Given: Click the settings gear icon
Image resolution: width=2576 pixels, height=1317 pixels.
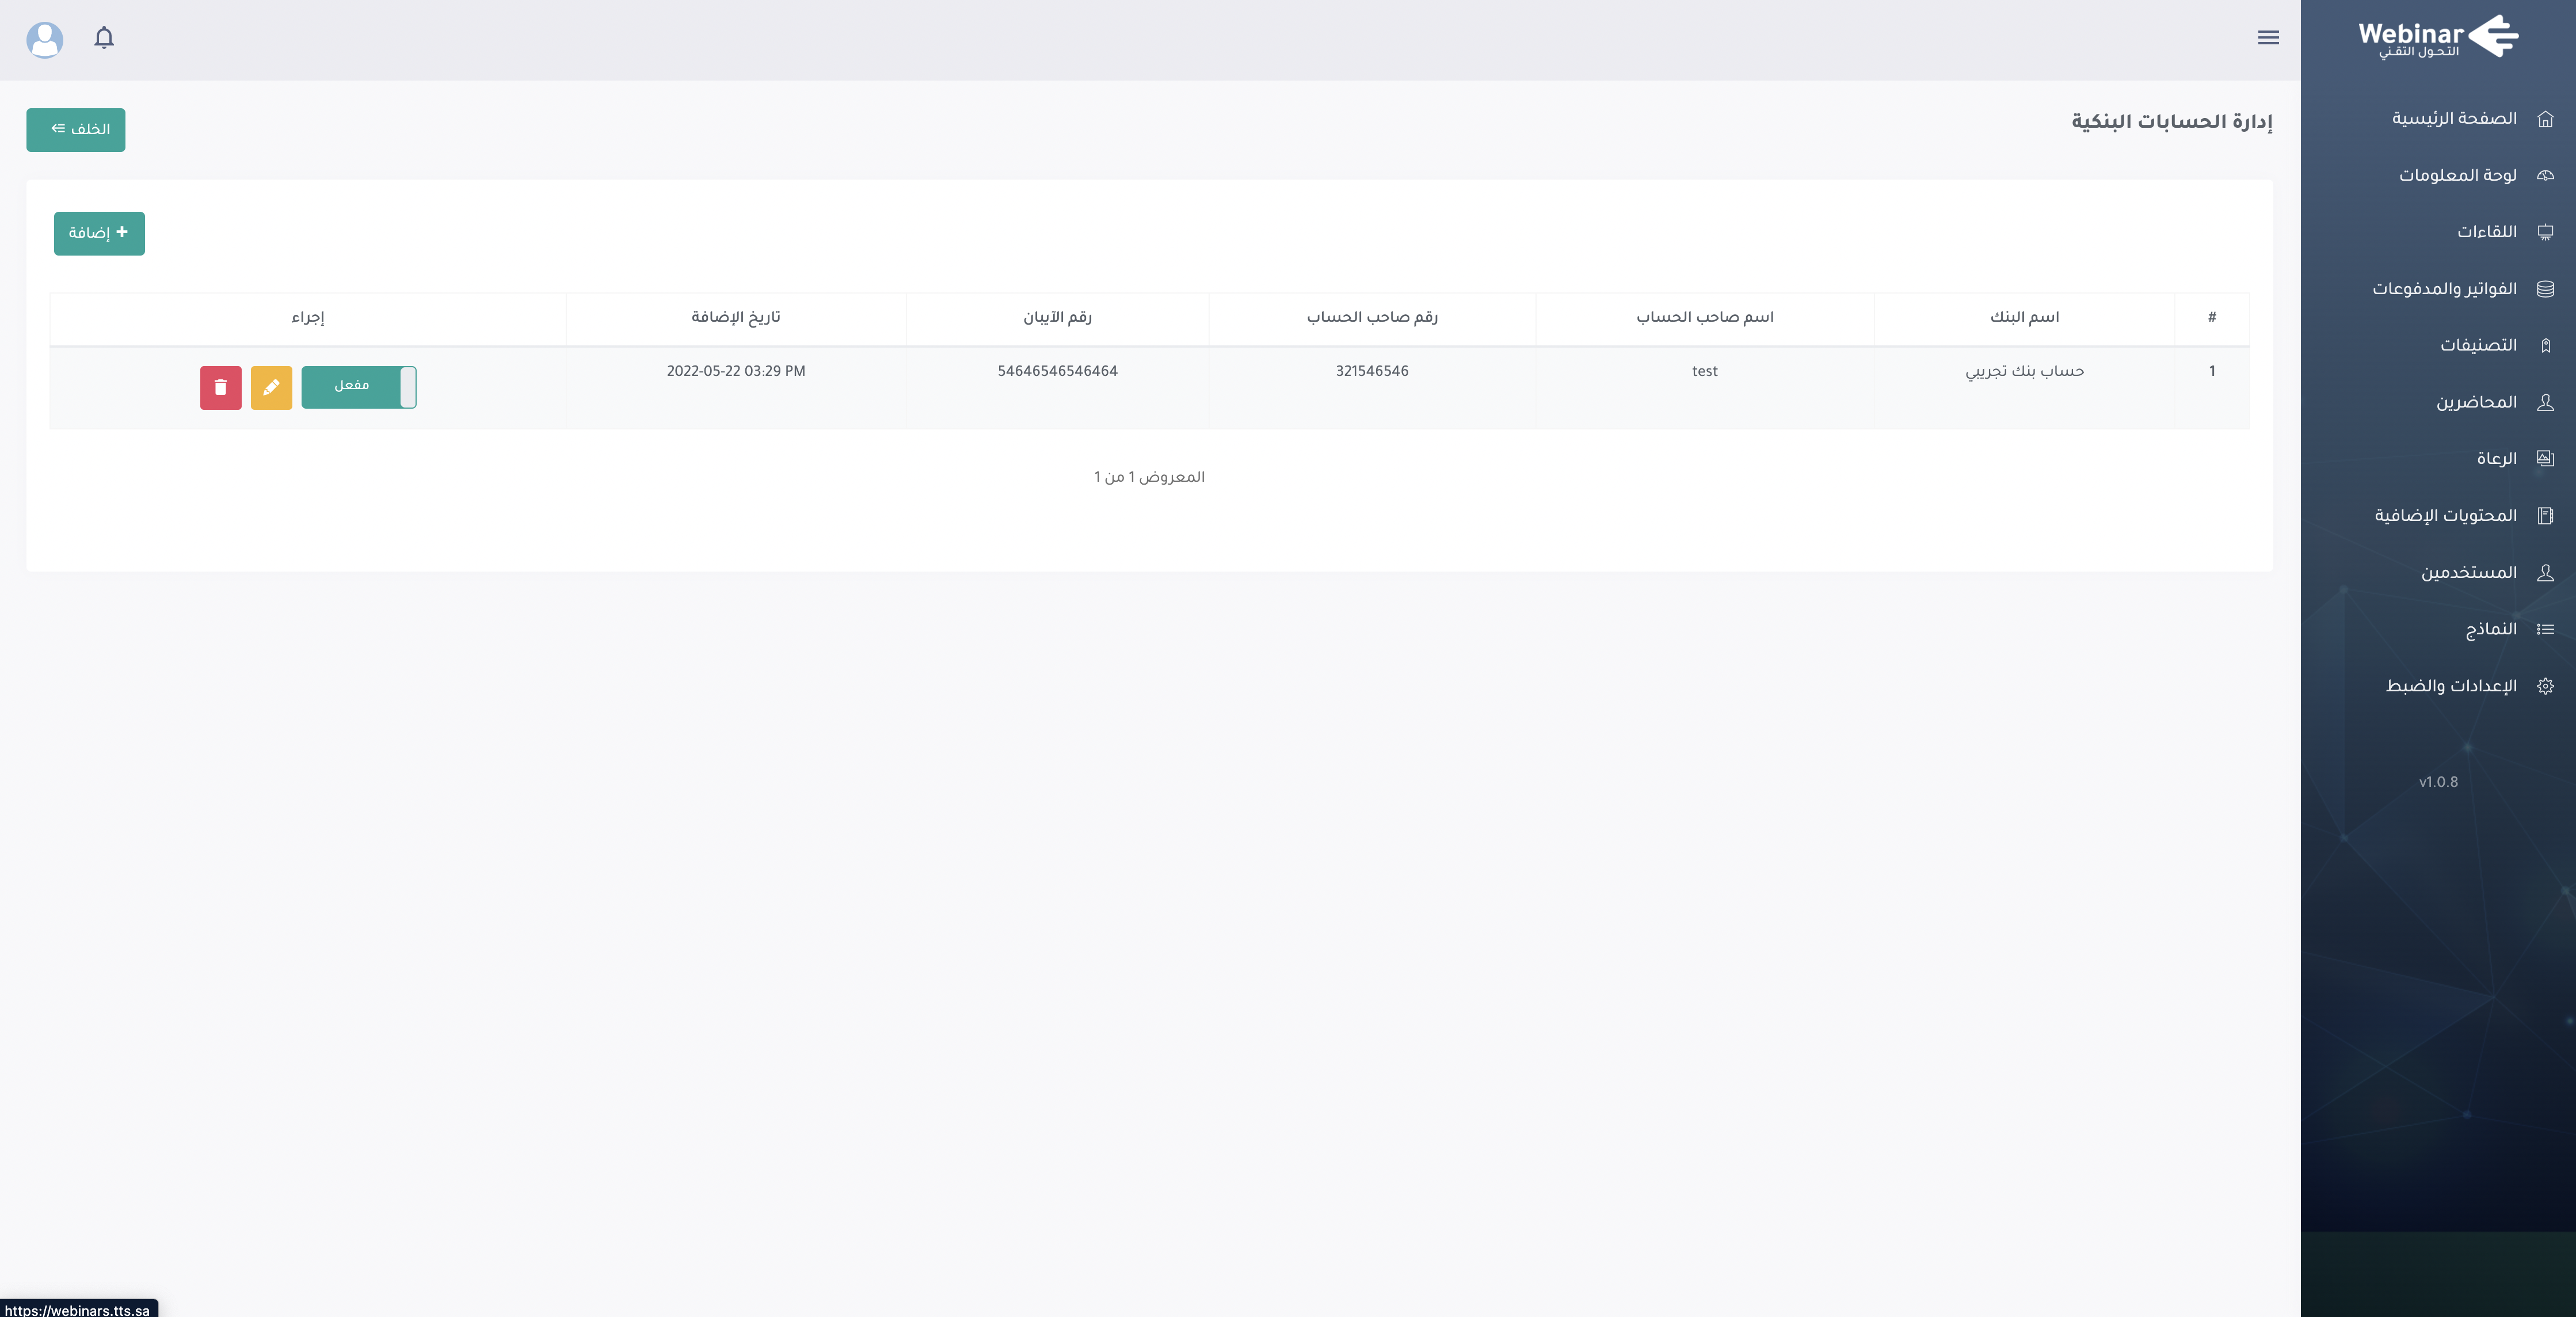Looking at the screenshot, I should tap(2546, 686).
